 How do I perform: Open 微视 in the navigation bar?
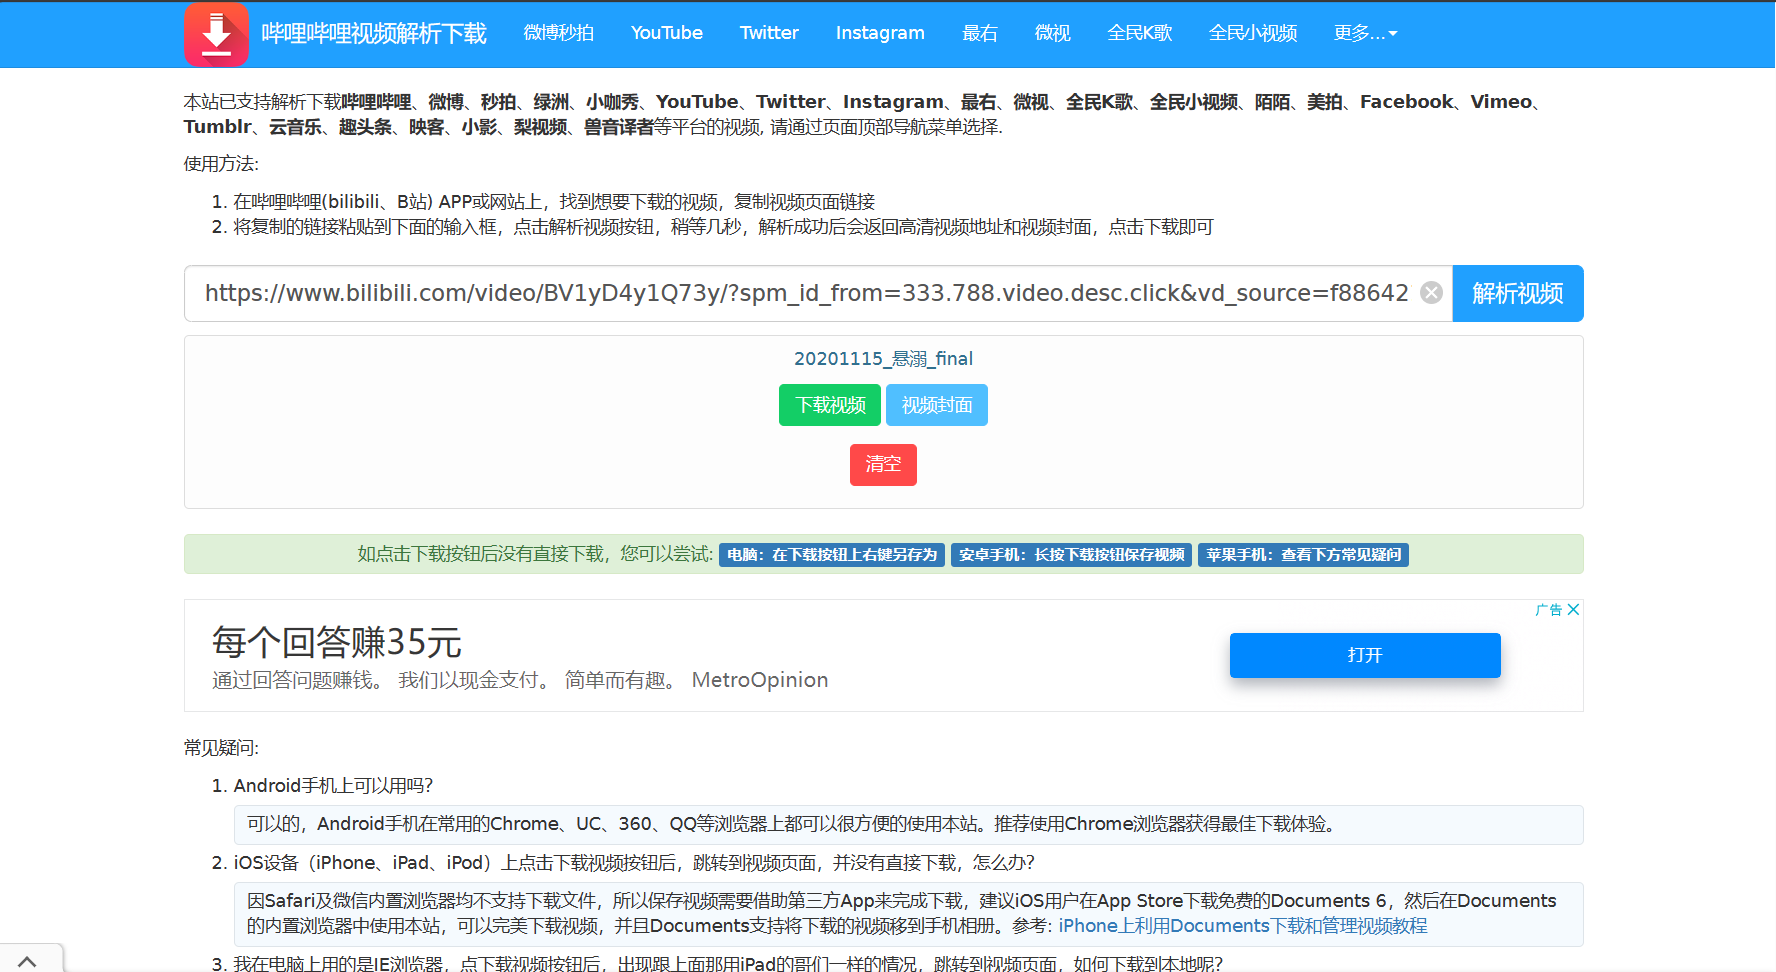click(1053, 33)
